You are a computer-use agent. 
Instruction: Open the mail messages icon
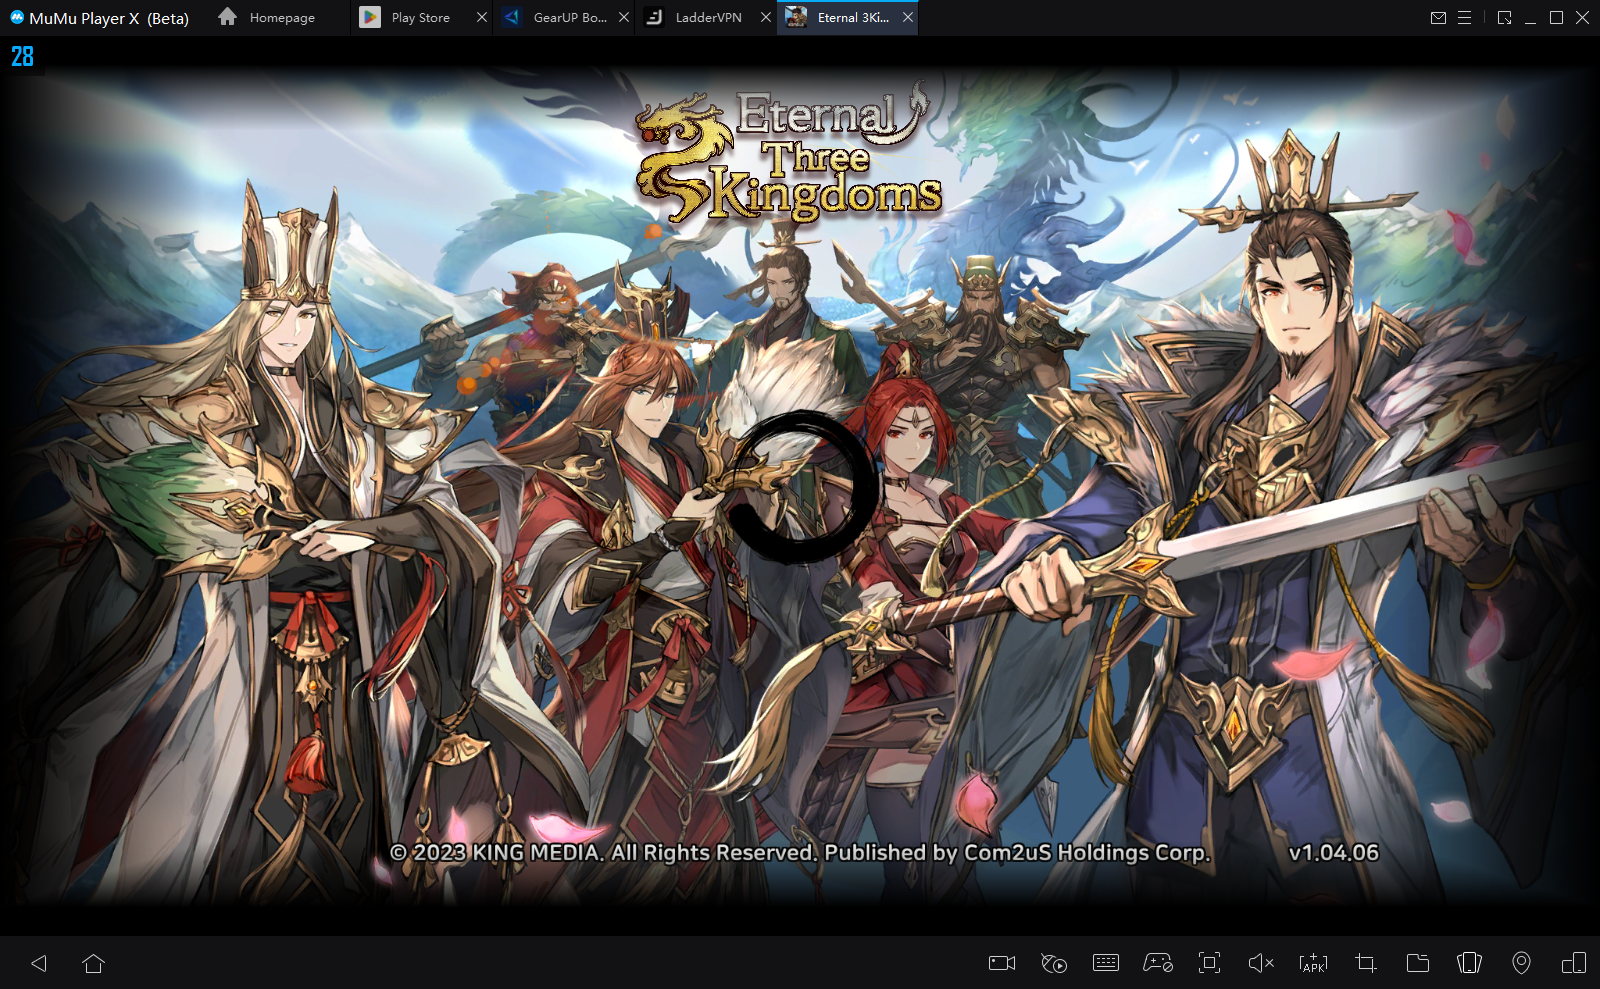(x=1438, y=18)
